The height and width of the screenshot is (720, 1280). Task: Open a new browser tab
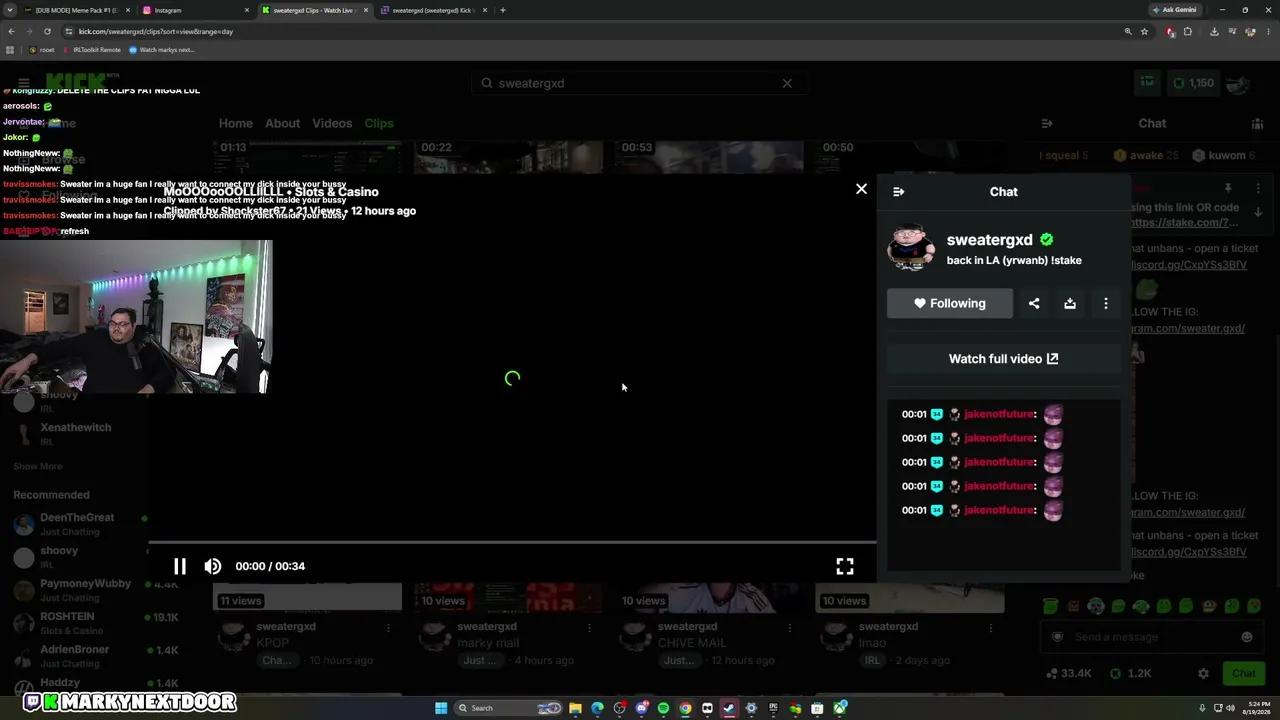[x=503, y=10]
